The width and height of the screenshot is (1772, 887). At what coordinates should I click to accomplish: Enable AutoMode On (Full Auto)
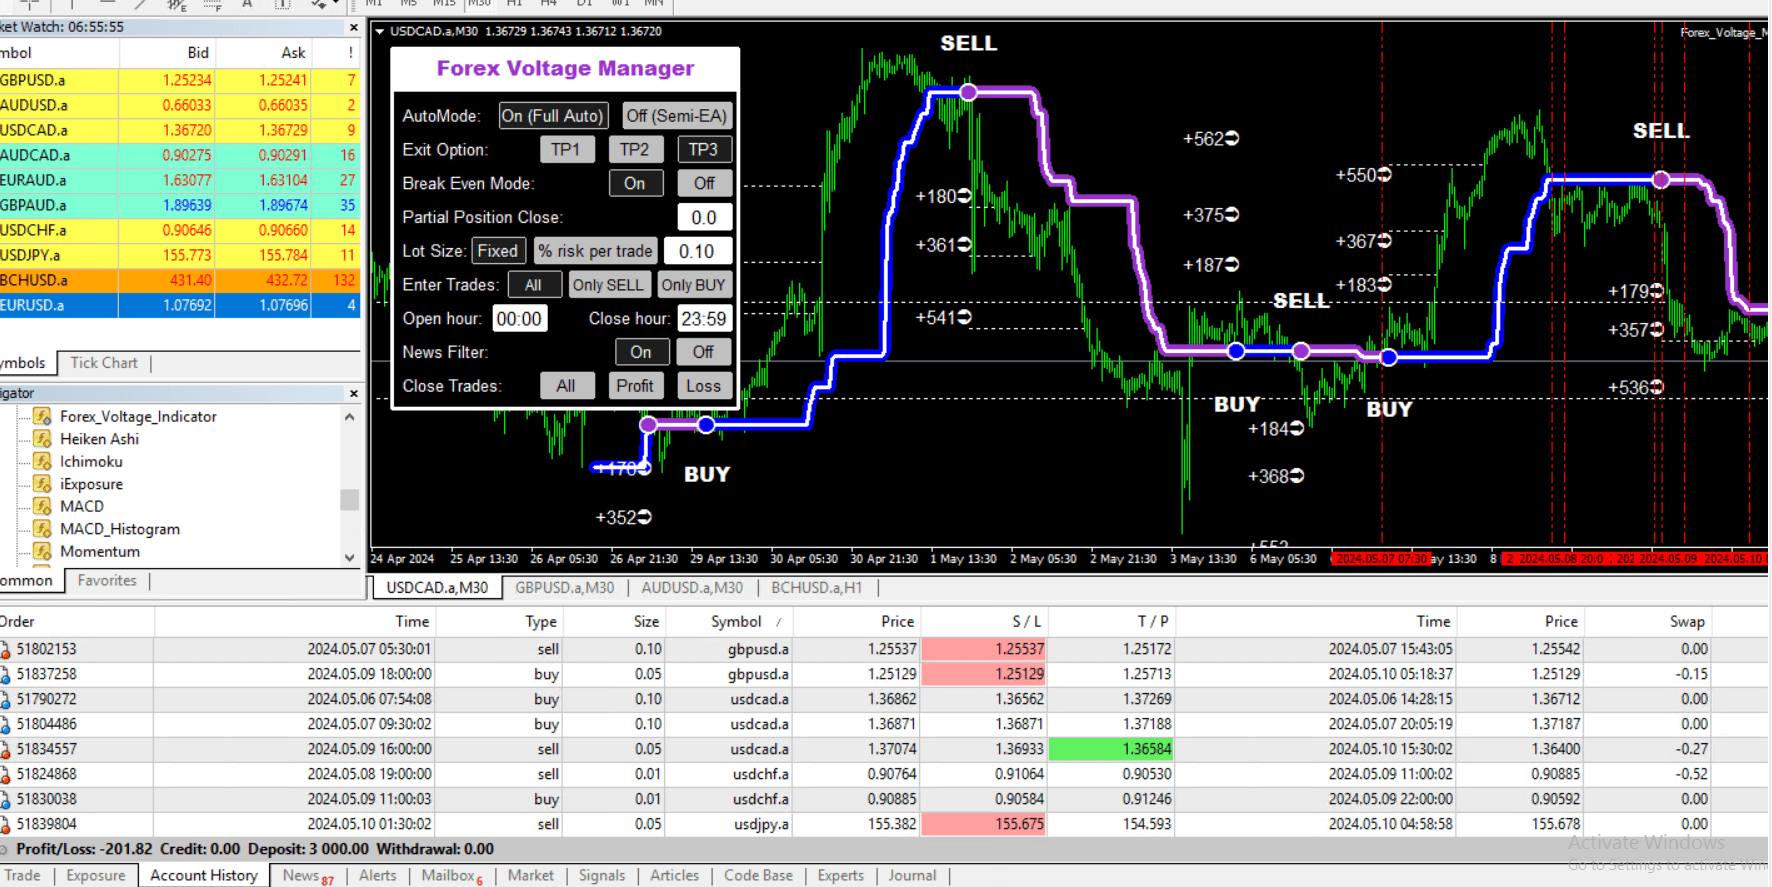(552, 116)
